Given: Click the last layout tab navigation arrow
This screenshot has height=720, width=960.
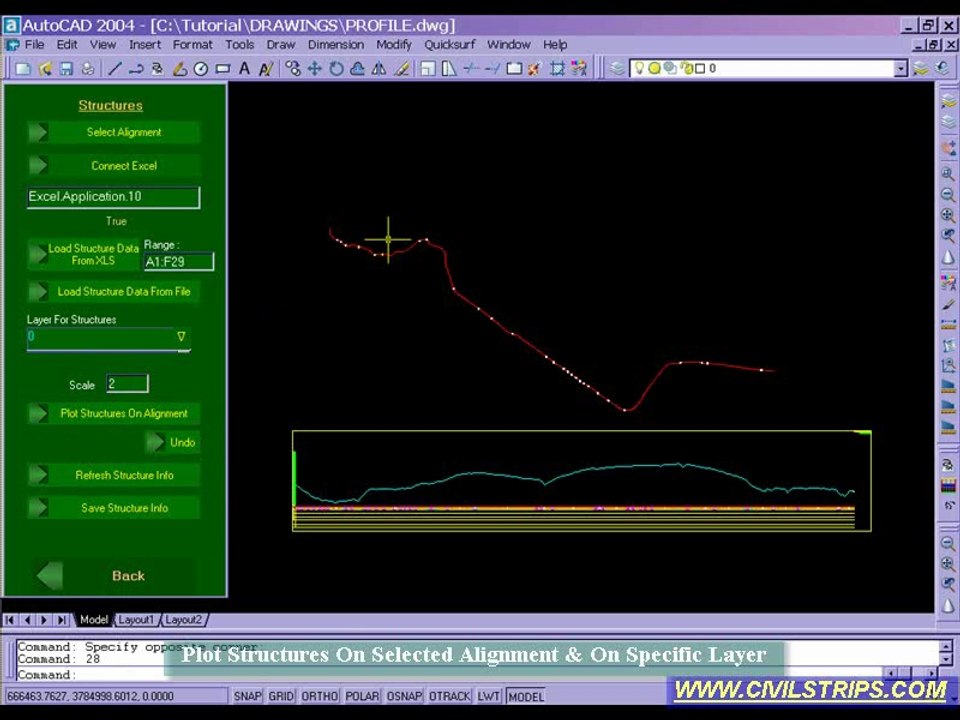Looking at the screenshot, I should coord(62,620).
